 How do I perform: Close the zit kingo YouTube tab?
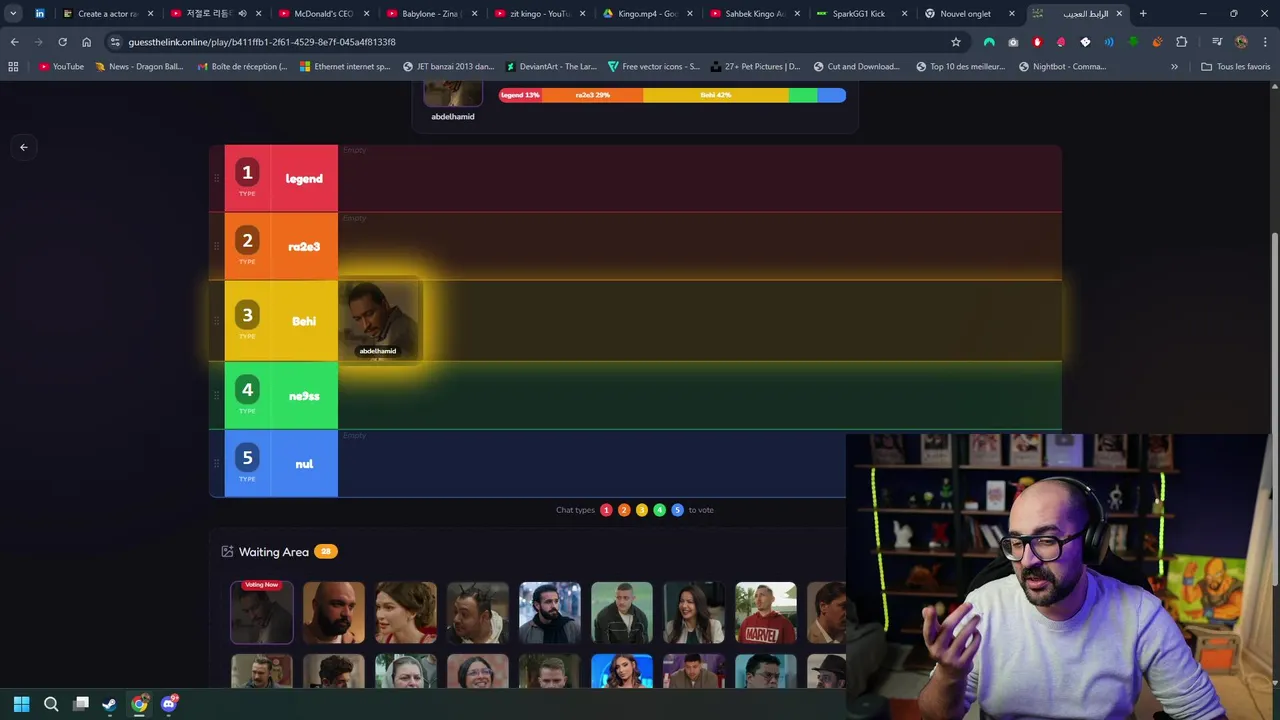(x=581, y=14)
